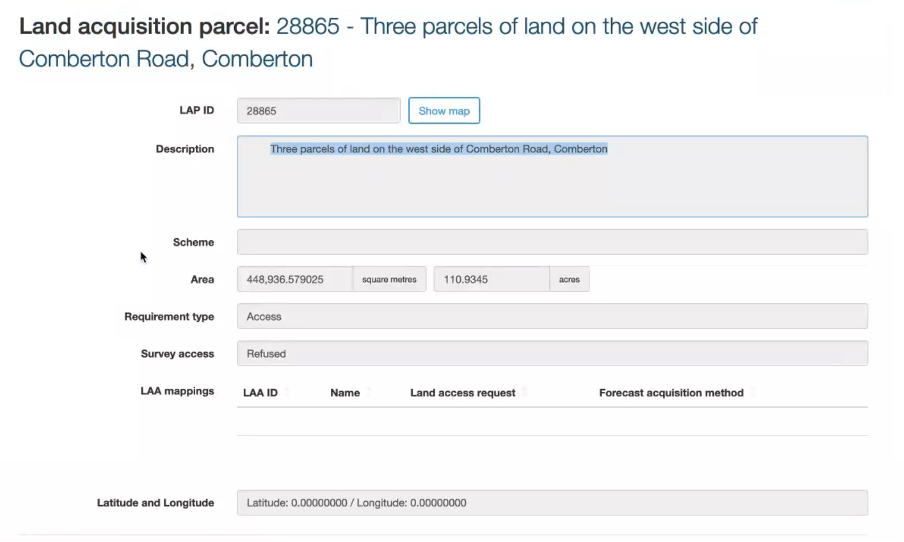Click Forecast acquisition method sort icon
Viewport: 904px width, 542px height.
pyautogui.click(x=752, y=393)
